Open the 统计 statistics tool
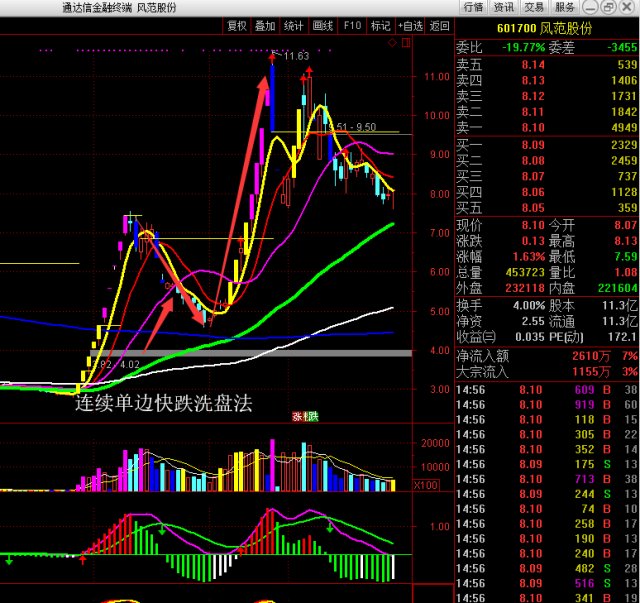The width and height of the screenshot is (640, 603). 294,26
